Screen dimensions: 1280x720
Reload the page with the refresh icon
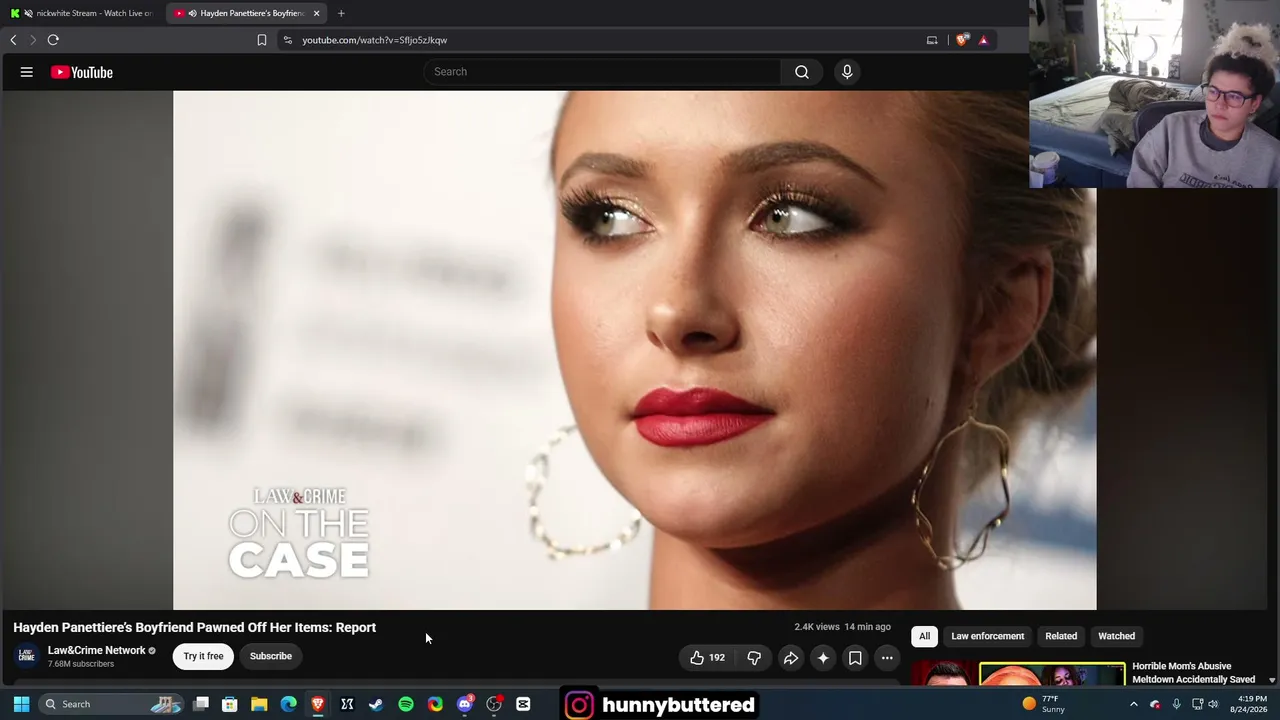tap(53, 40)
